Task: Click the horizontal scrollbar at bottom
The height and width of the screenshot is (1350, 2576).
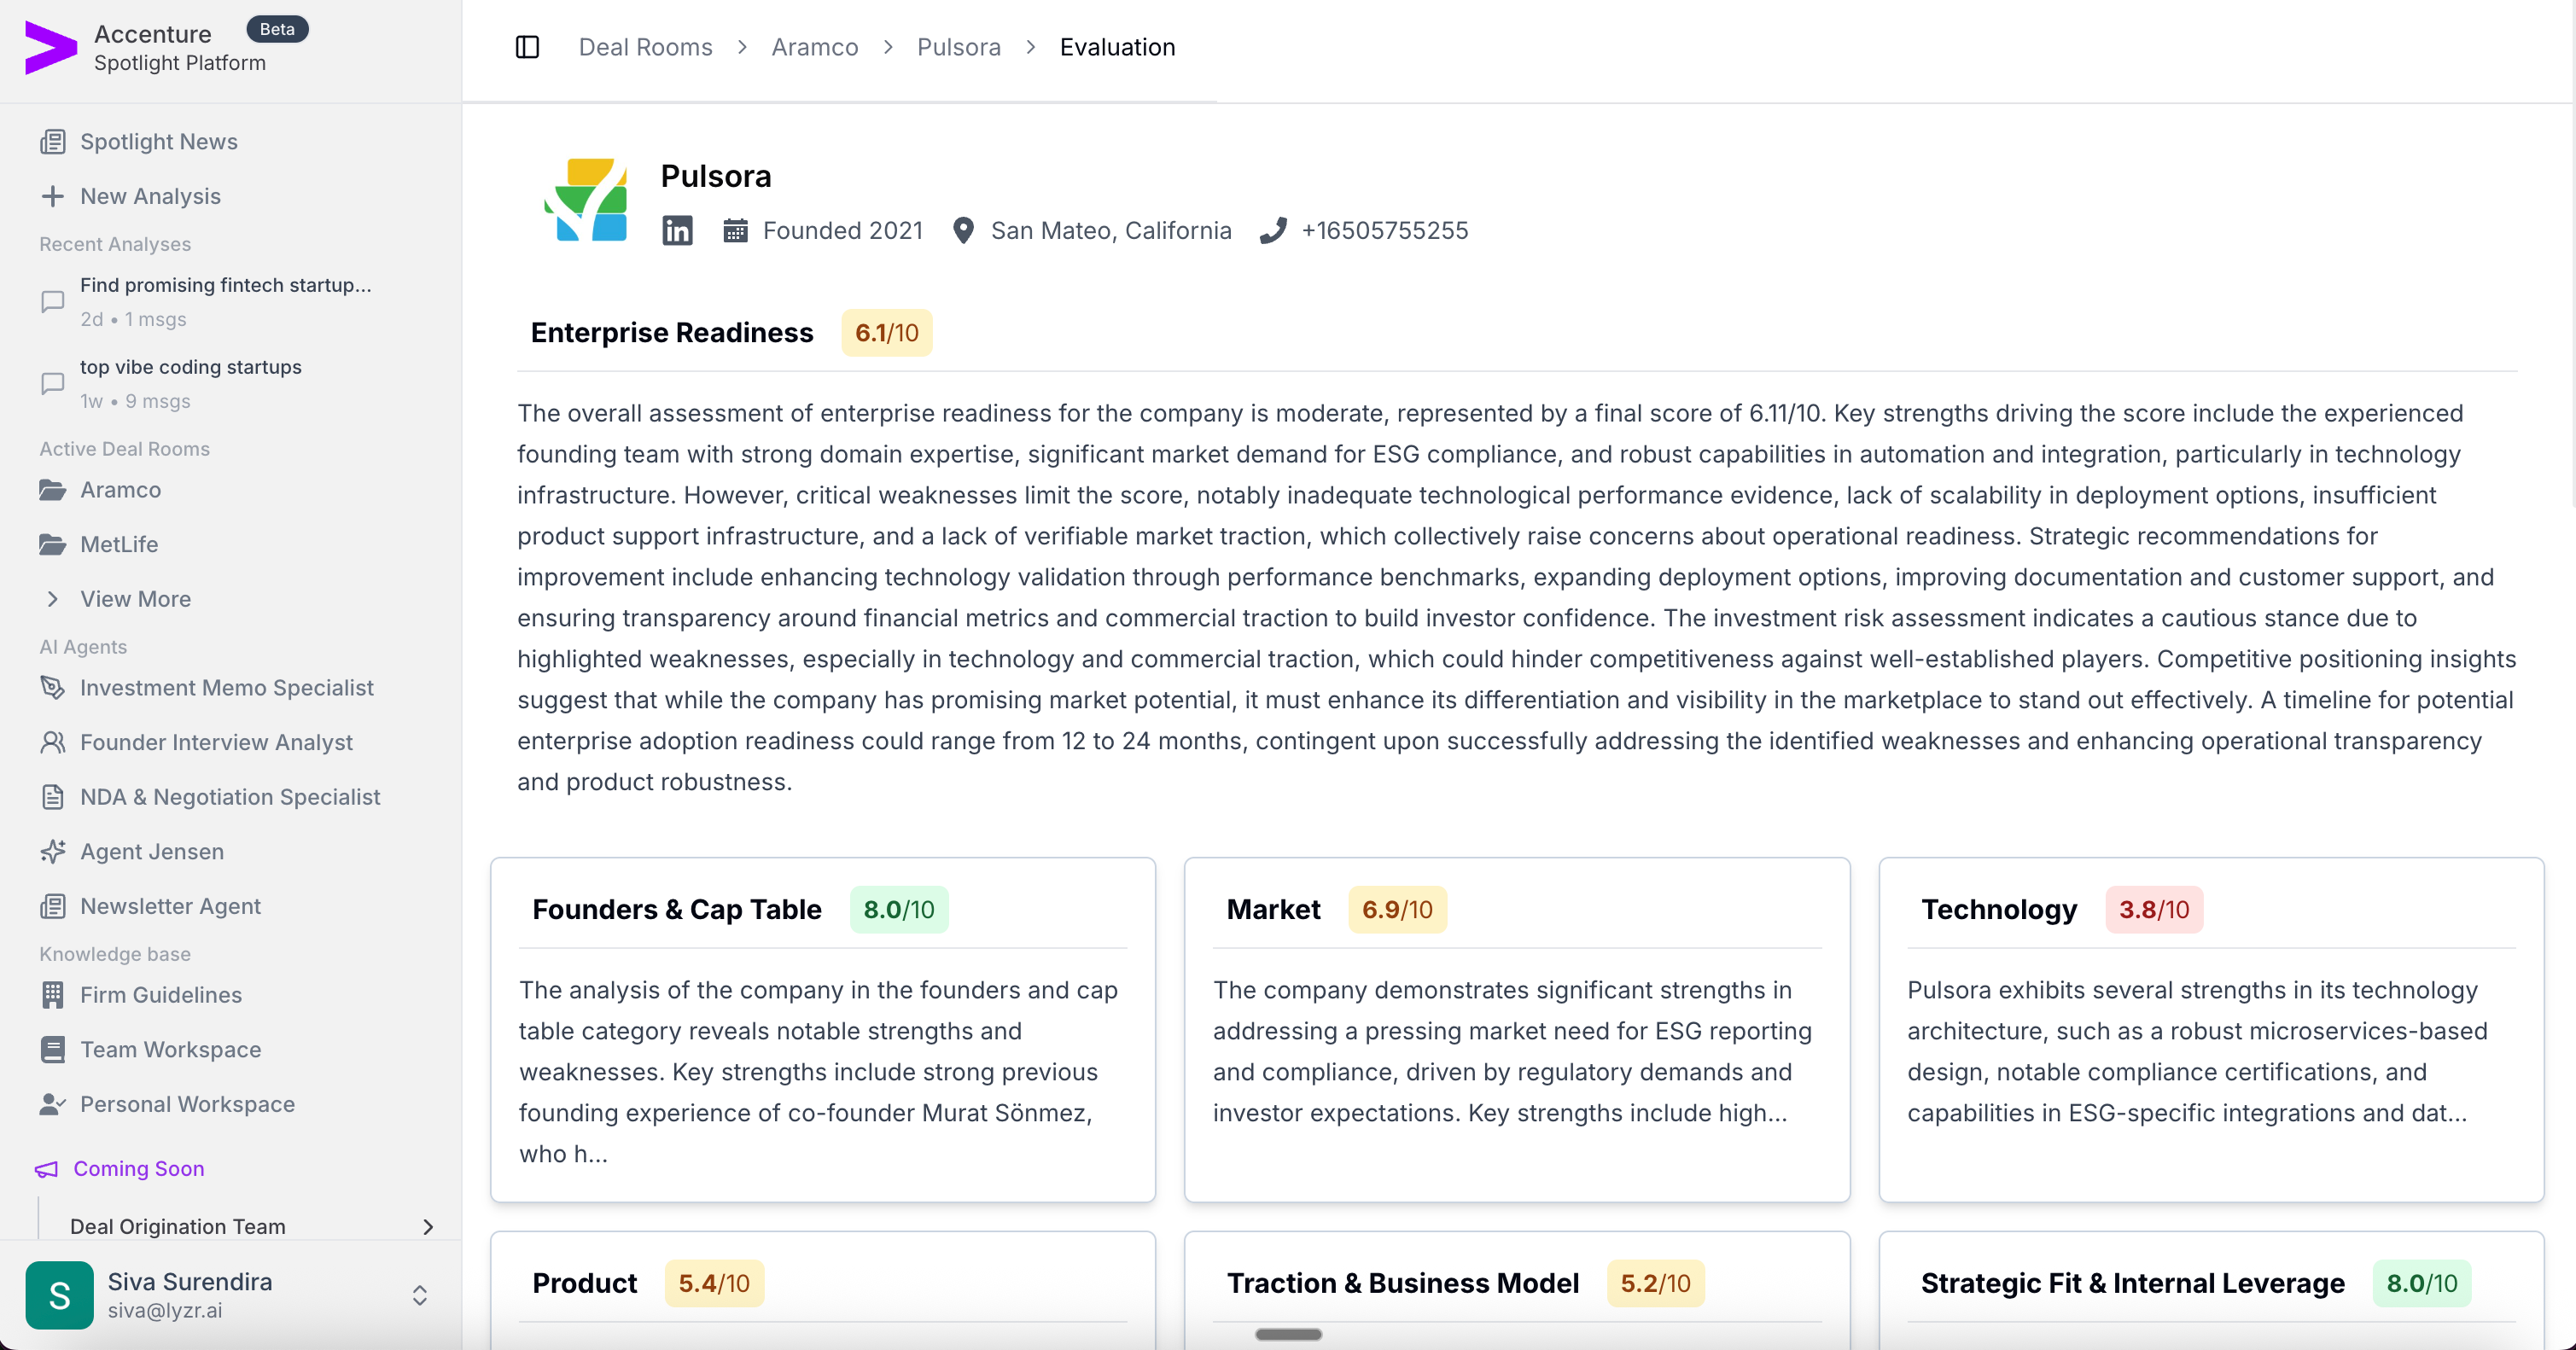Action: click(x=1288, y=1335)
